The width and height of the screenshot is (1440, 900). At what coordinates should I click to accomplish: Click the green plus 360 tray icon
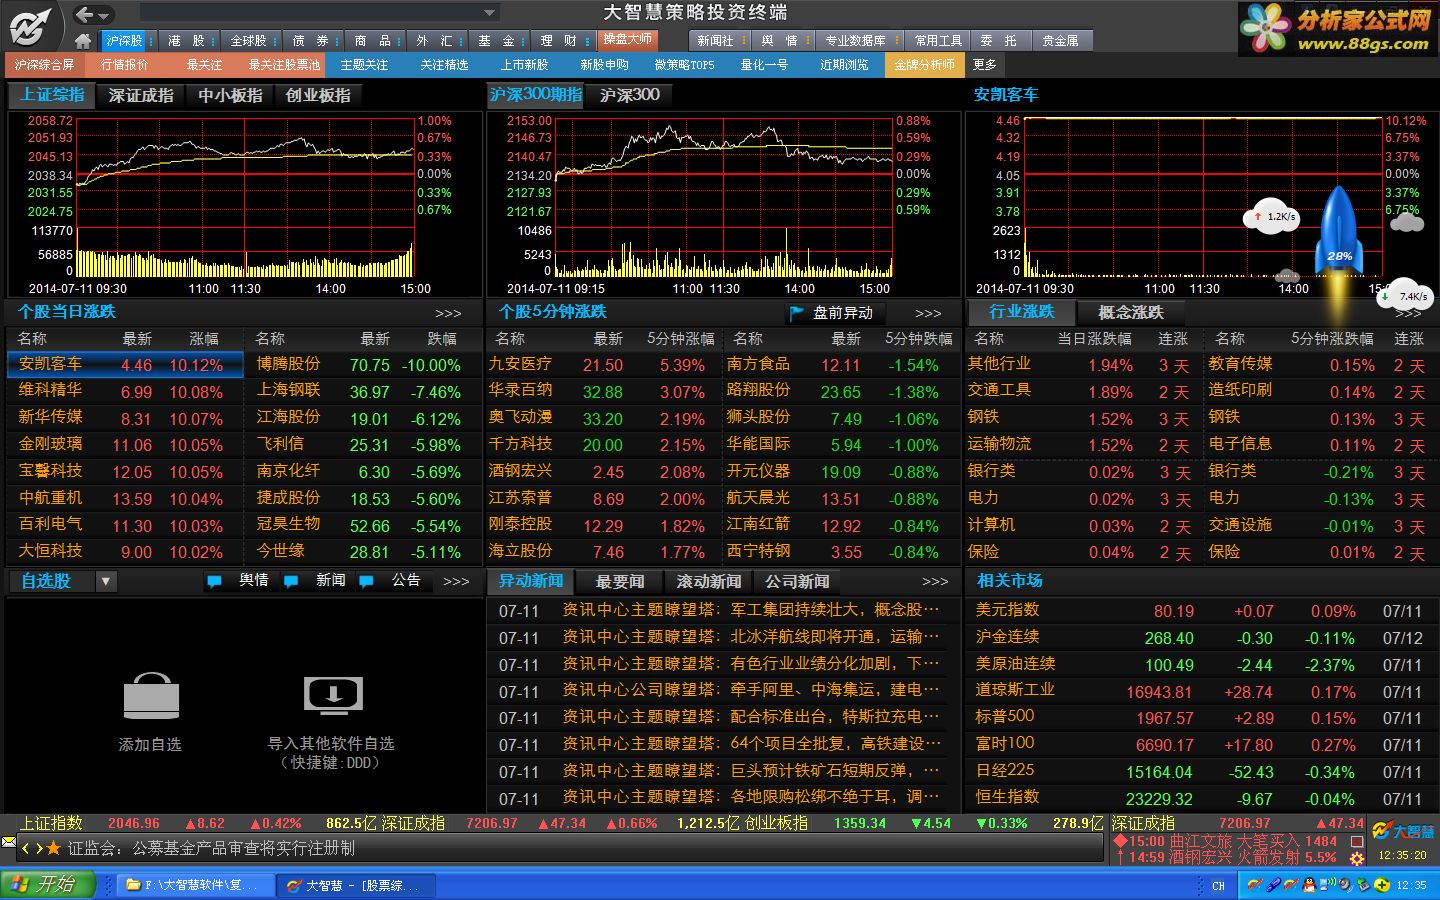coord(1381,885)
